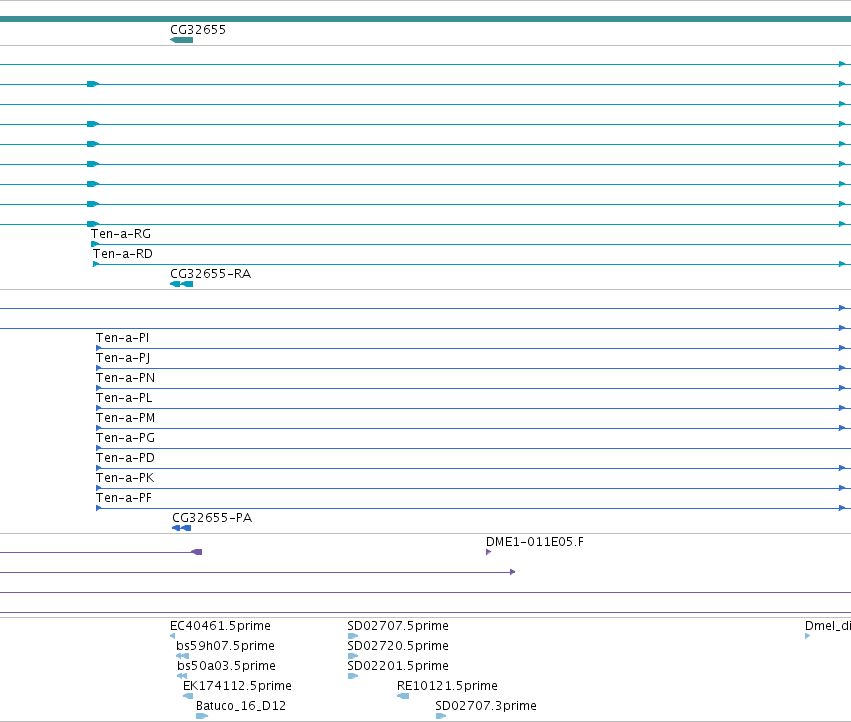Select bs59h07.5prime EST label
851x722 pixels.
pos(225,646)
